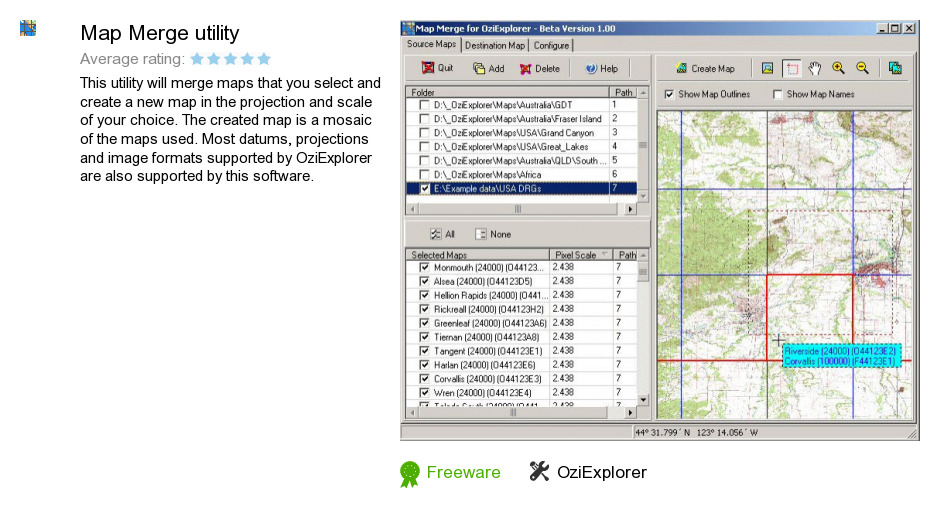Close the Map Merge window
This screenshot has height=518, width=940.
point(909,28)
